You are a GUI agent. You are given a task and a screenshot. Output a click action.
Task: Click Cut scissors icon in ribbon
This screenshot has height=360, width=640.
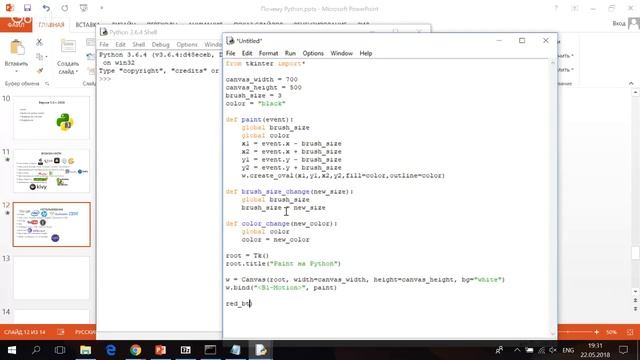(x=39, y=42)
